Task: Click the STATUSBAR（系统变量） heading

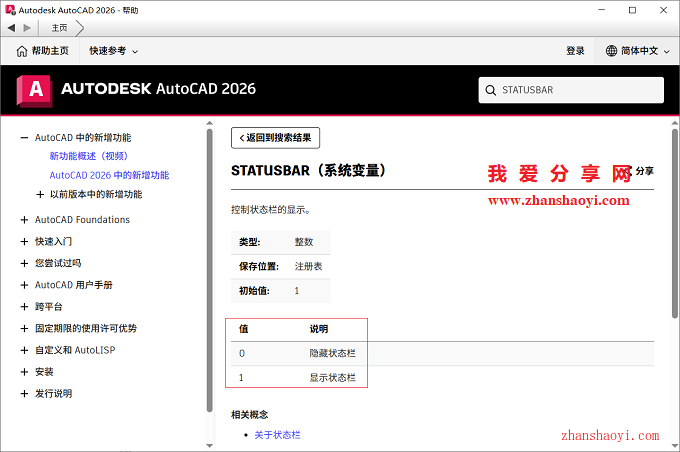Action: [x=309, y=170]
